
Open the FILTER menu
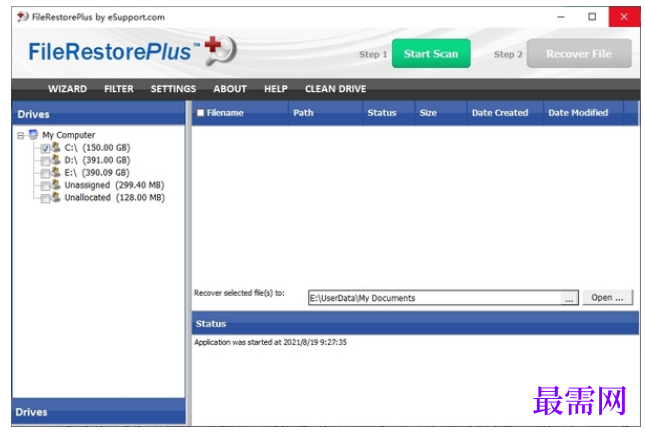tap(119, 89)
